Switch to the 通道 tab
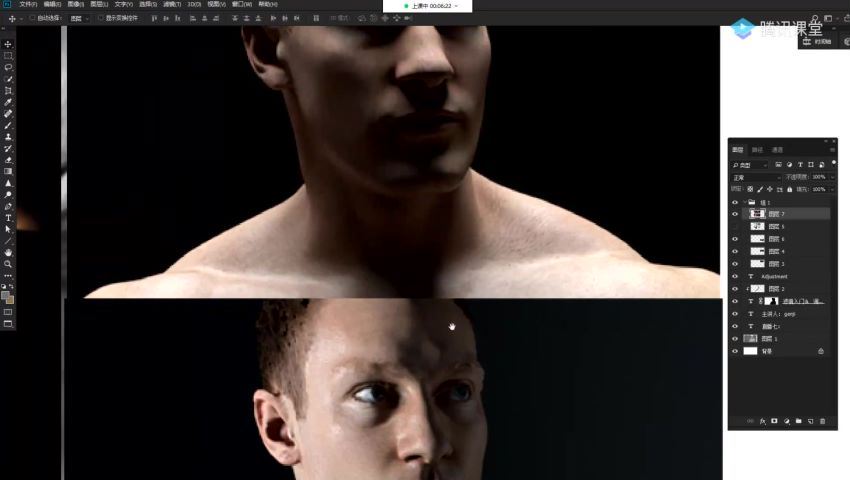 point(777,150)
